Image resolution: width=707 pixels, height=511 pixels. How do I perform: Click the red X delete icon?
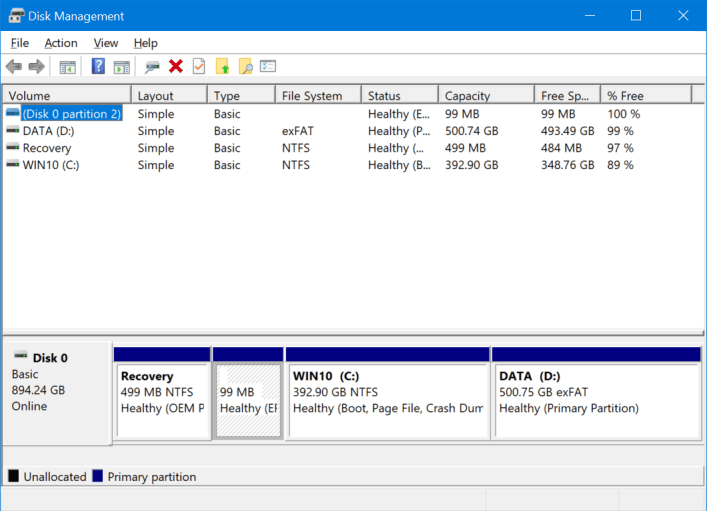(x=176, y=66)
